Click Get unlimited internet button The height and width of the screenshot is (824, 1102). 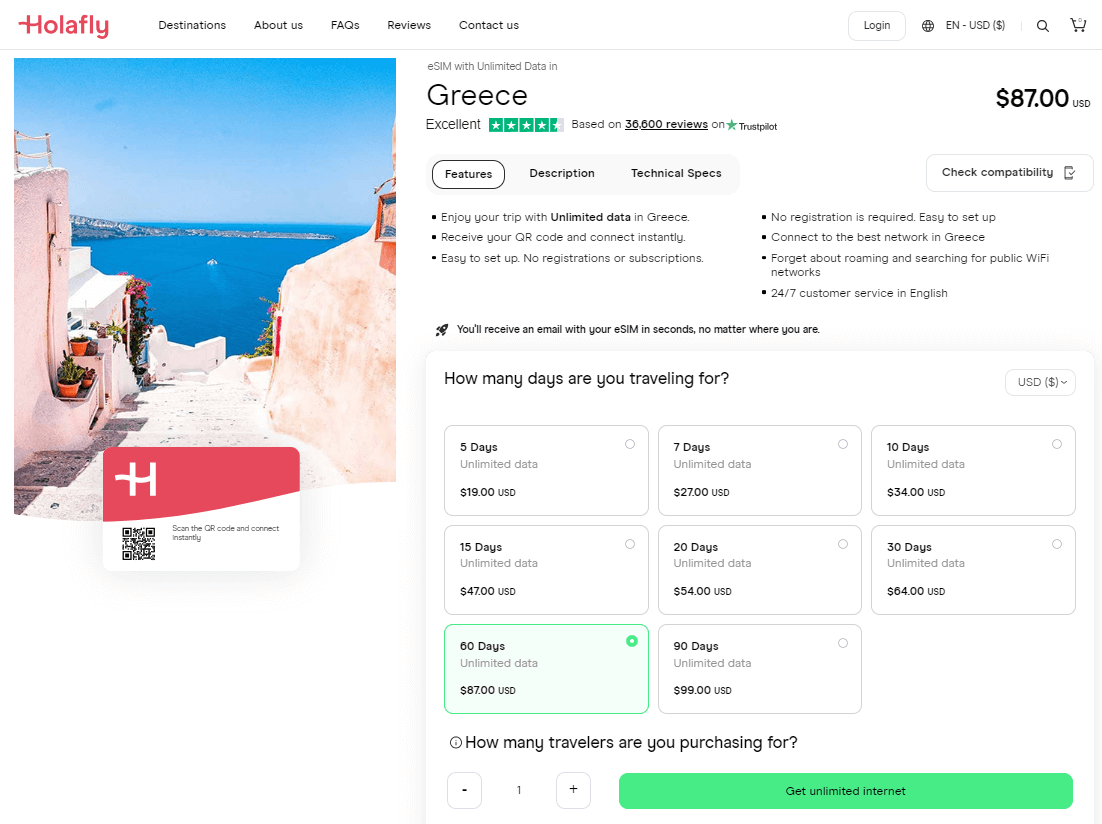pos(845,791)
